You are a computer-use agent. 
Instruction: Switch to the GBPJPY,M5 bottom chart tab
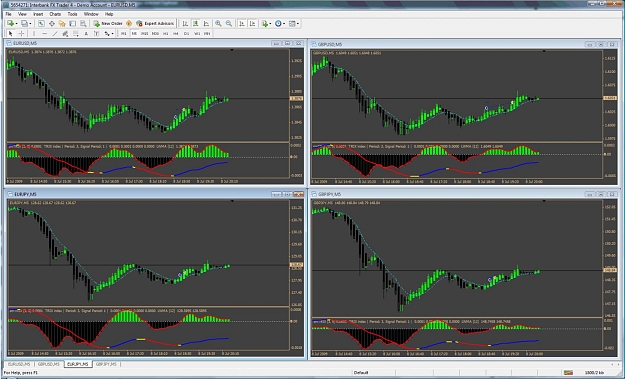(x=106, y=364)
